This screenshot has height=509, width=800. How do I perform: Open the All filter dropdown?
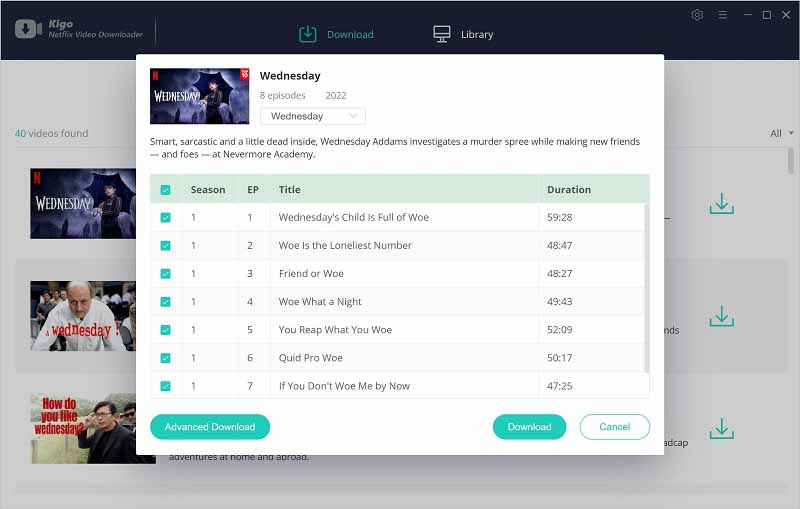(x=781, y=133)
